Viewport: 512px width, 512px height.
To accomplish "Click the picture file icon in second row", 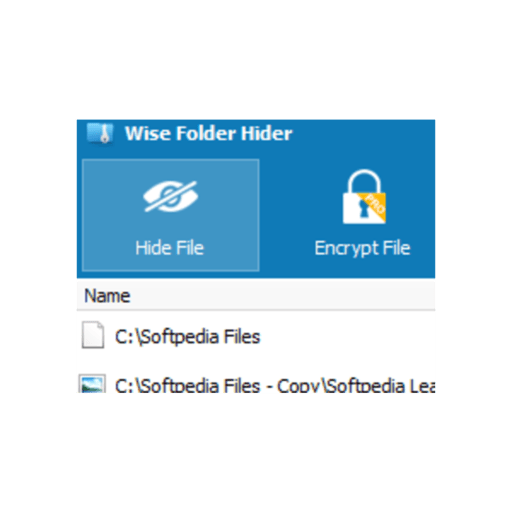I will click(92, 383).
